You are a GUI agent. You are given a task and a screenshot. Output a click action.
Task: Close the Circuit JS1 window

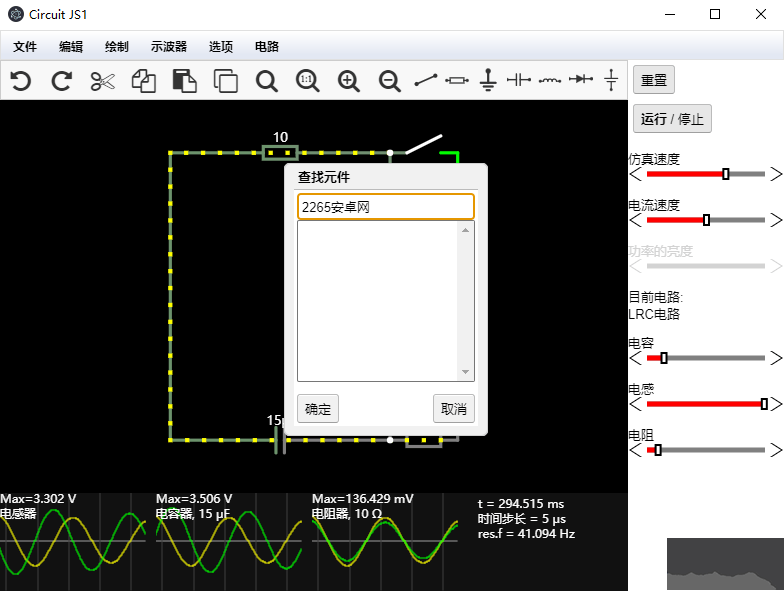(760, 14)
